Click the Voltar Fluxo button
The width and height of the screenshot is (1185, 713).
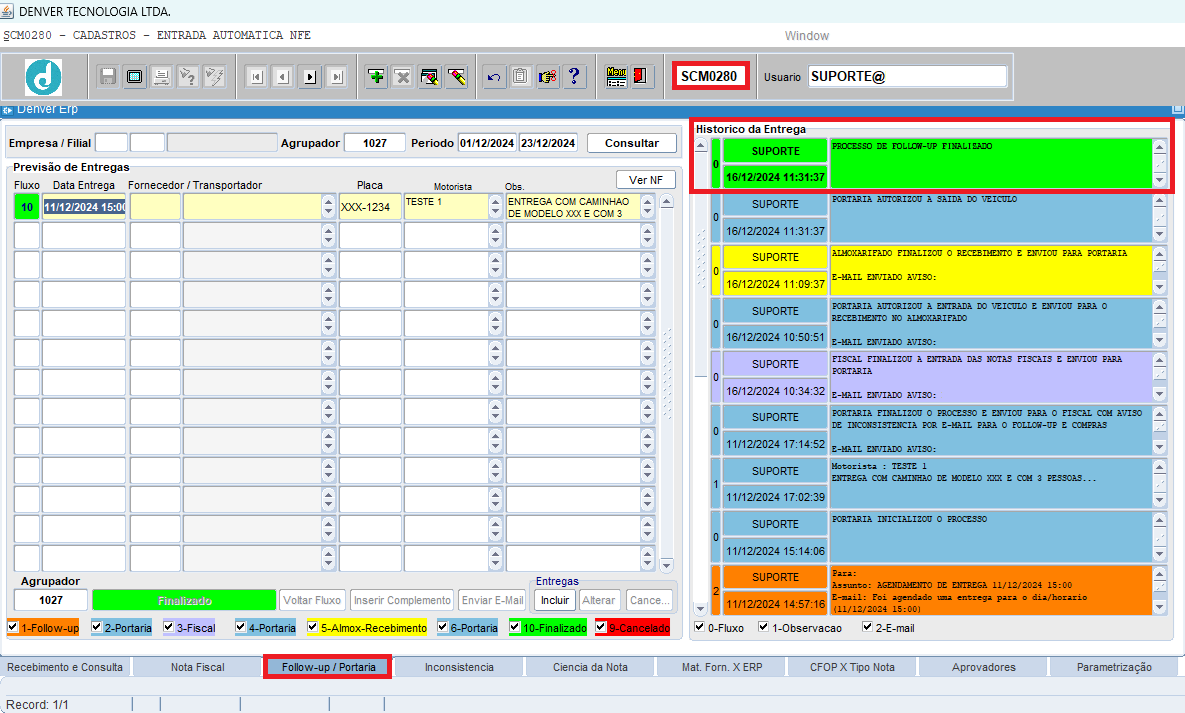pos(312,600)
